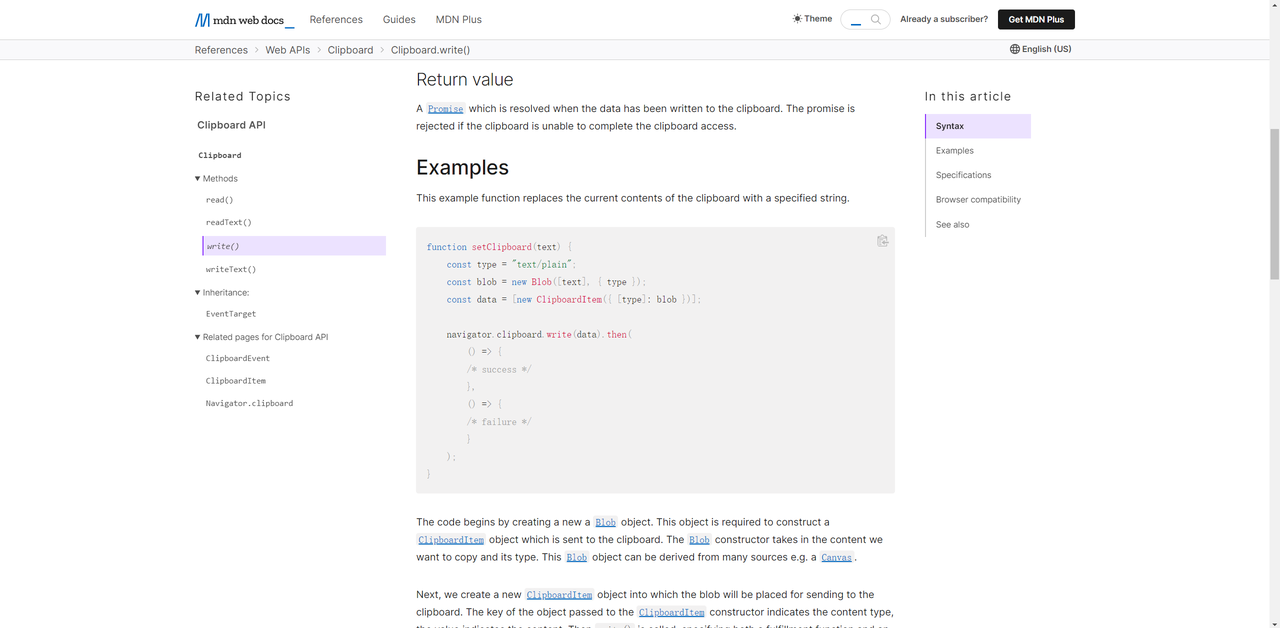The height and width of the screenshot is (628, 1280).
Task: Click 'function setClipboard(text)' code line
Action: click(499, 247)
